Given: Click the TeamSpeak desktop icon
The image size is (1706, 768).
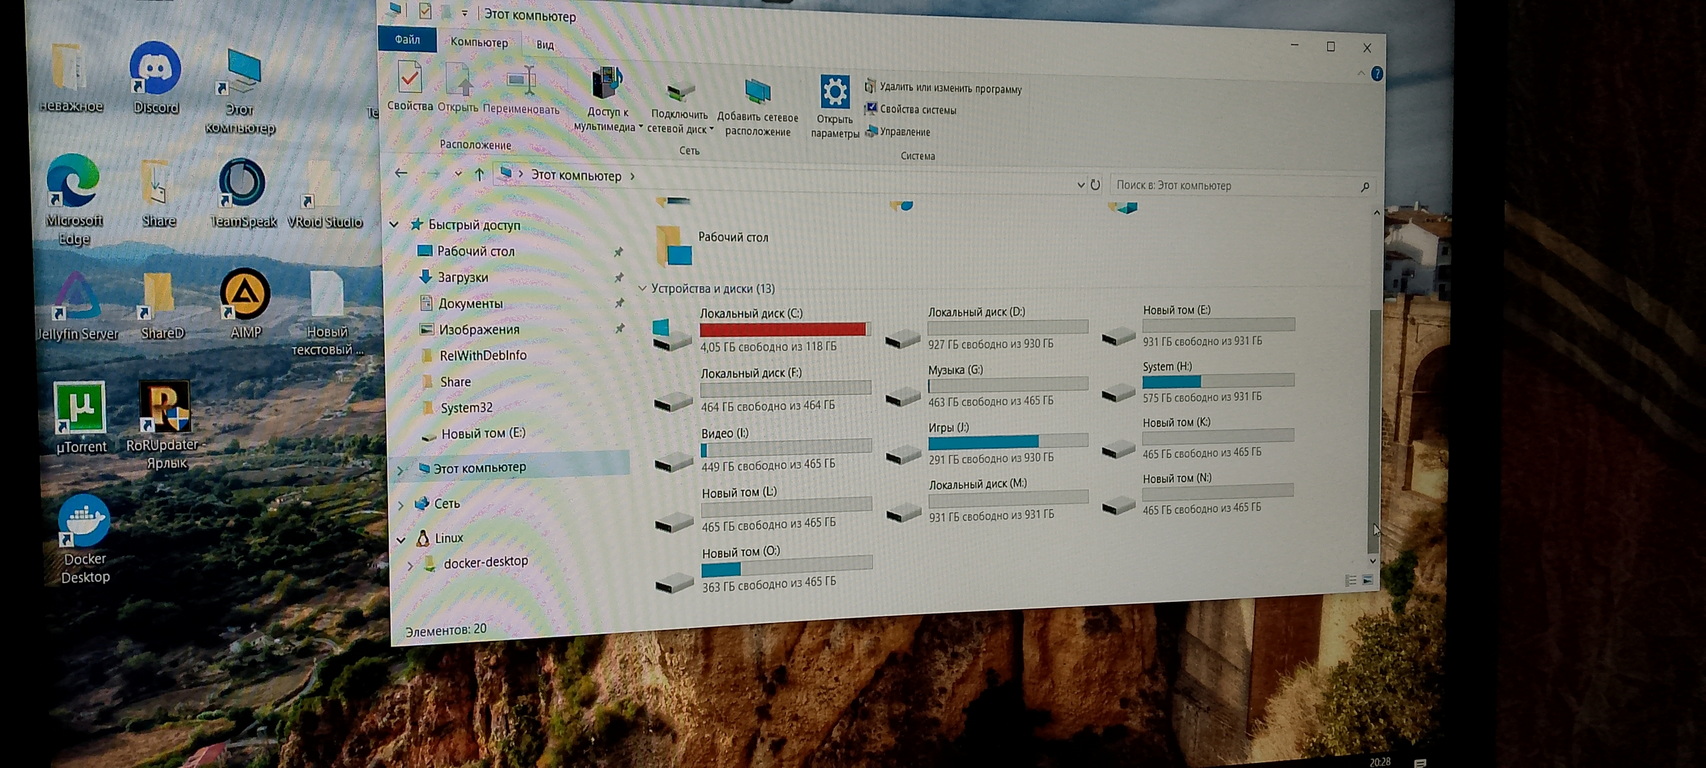Looking at the screenshot, I should click(x=242, y=184).
